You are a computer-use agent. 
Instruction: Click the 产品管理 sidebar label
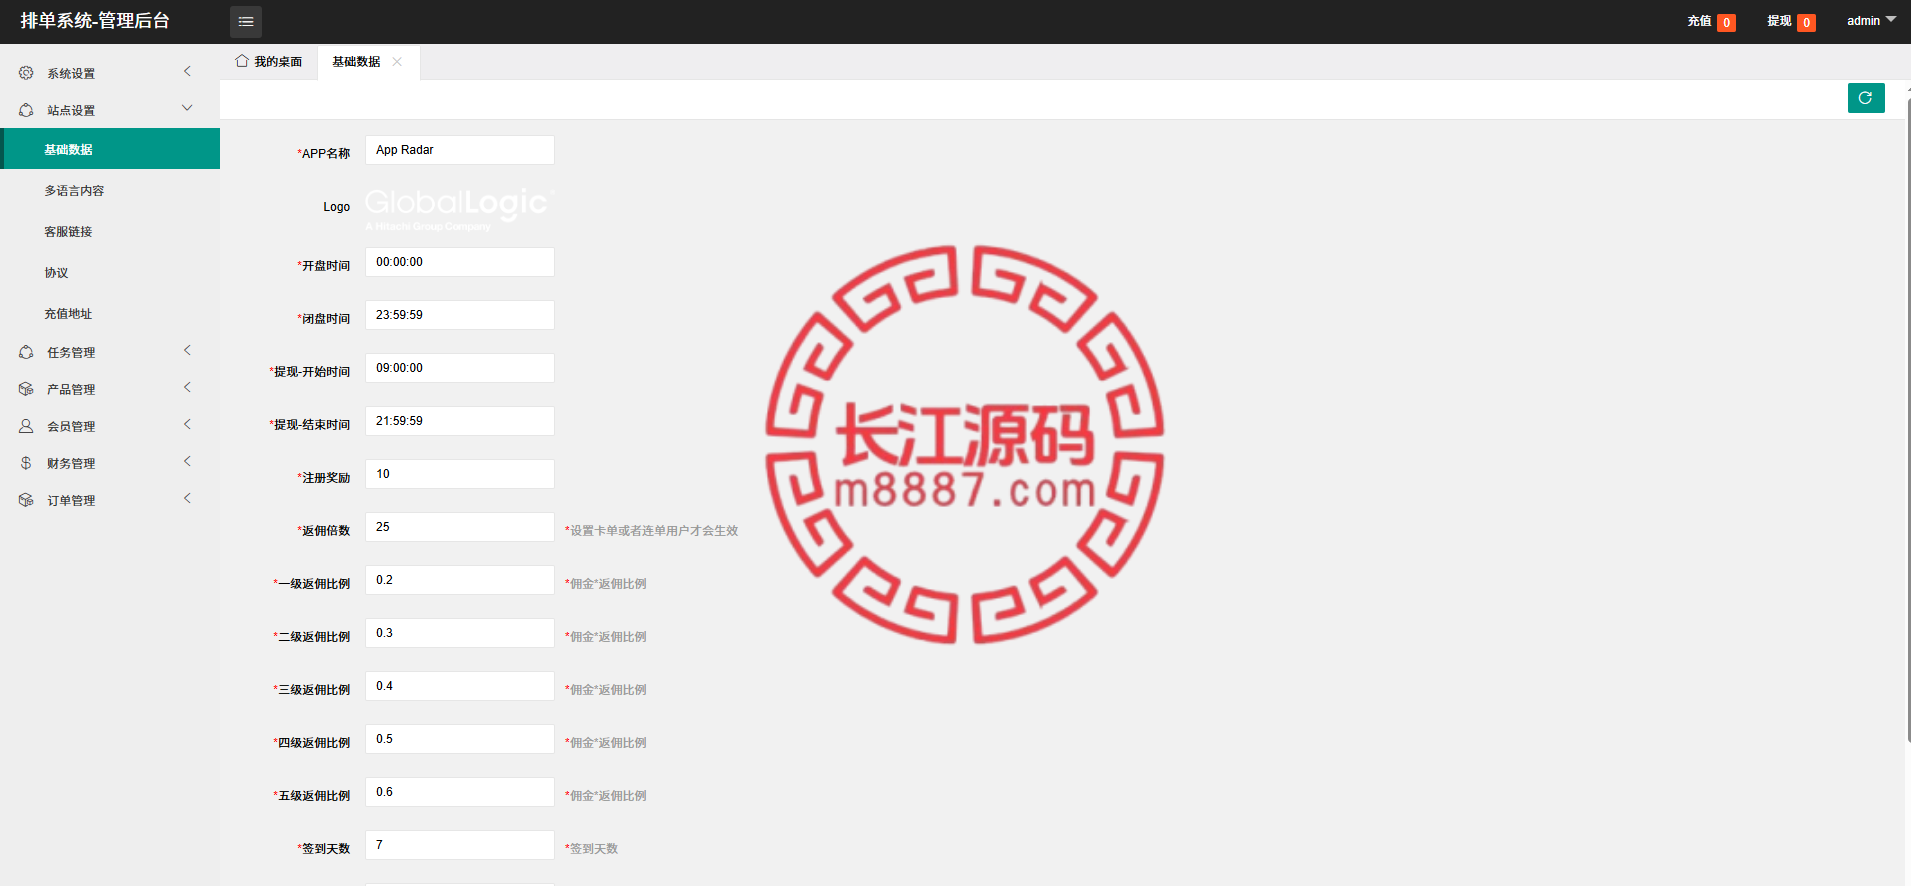(71, 390)
